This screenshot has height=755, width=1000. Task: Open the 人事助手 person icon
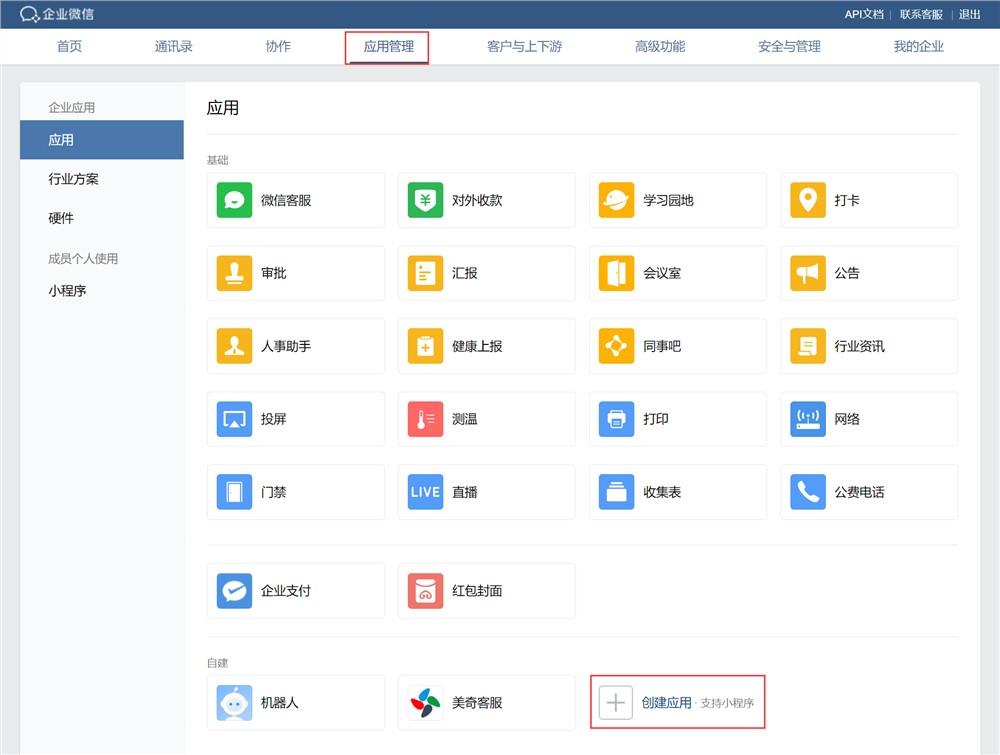pos(234,346)
